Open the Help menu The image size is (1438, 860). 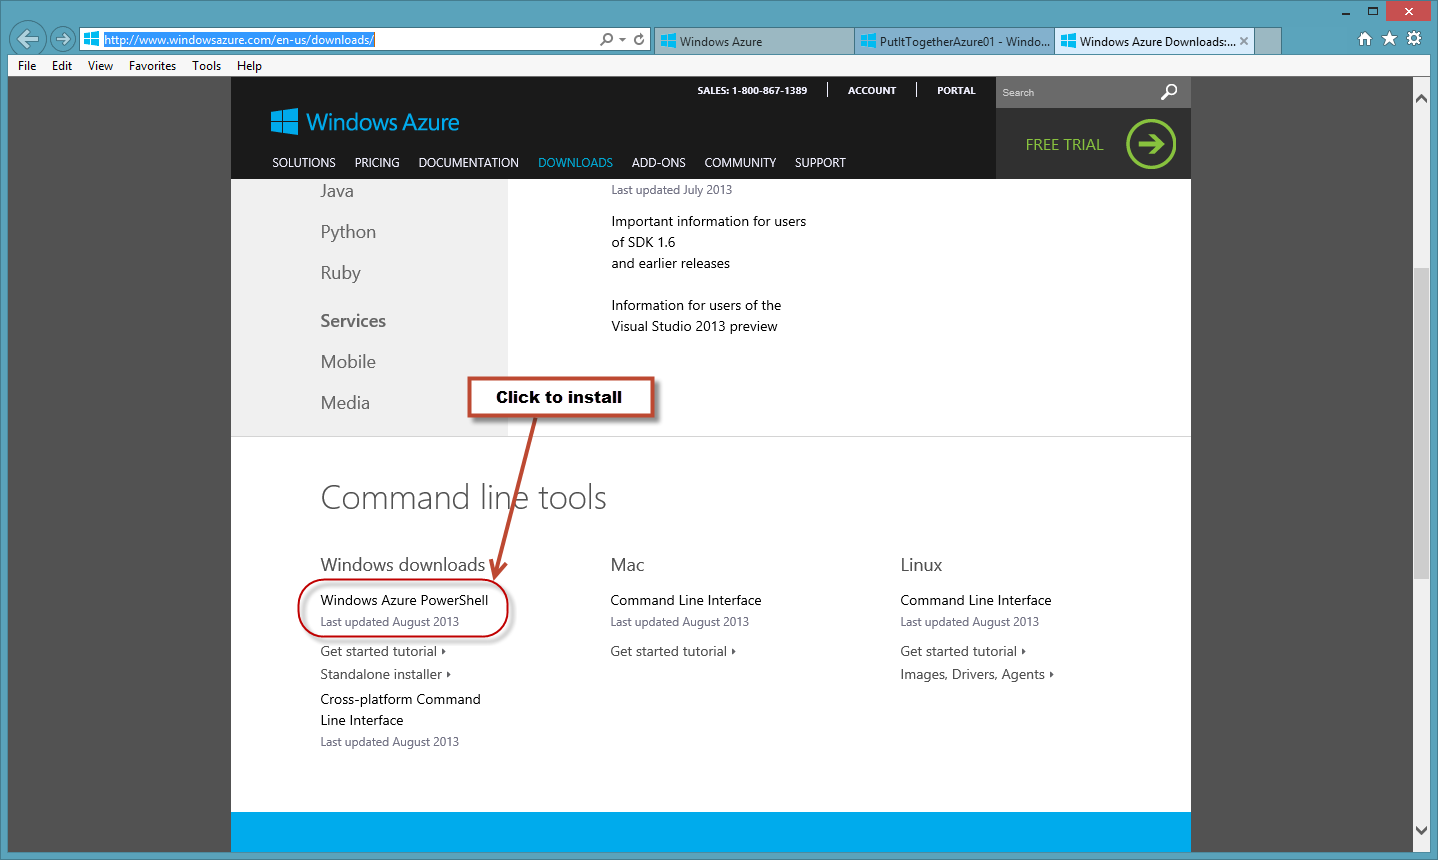249,66
